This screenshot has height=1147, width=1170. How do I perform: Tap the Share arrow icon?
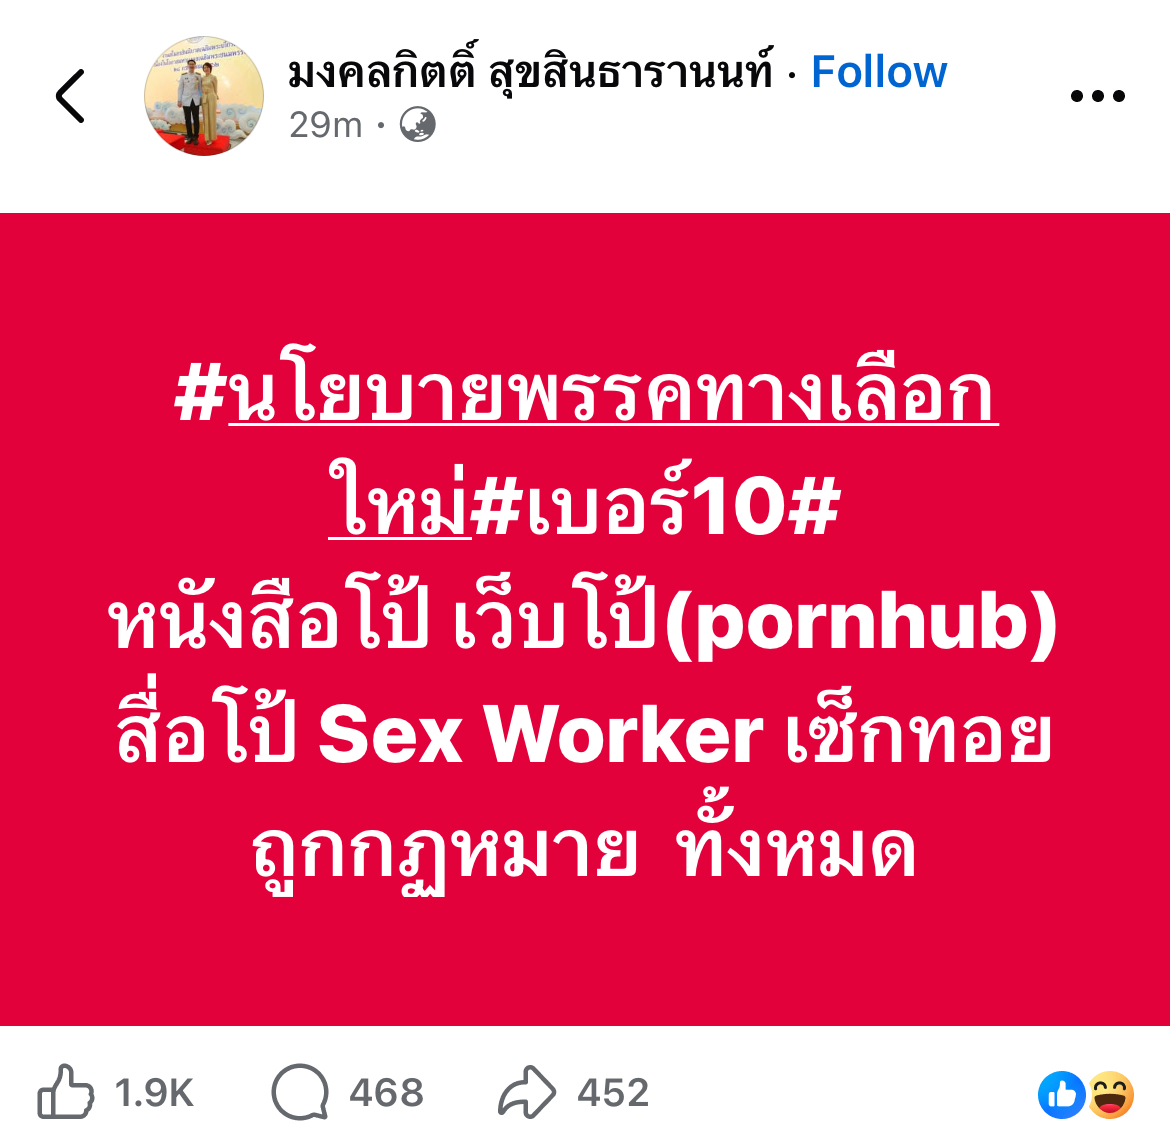pos(527,1092)
